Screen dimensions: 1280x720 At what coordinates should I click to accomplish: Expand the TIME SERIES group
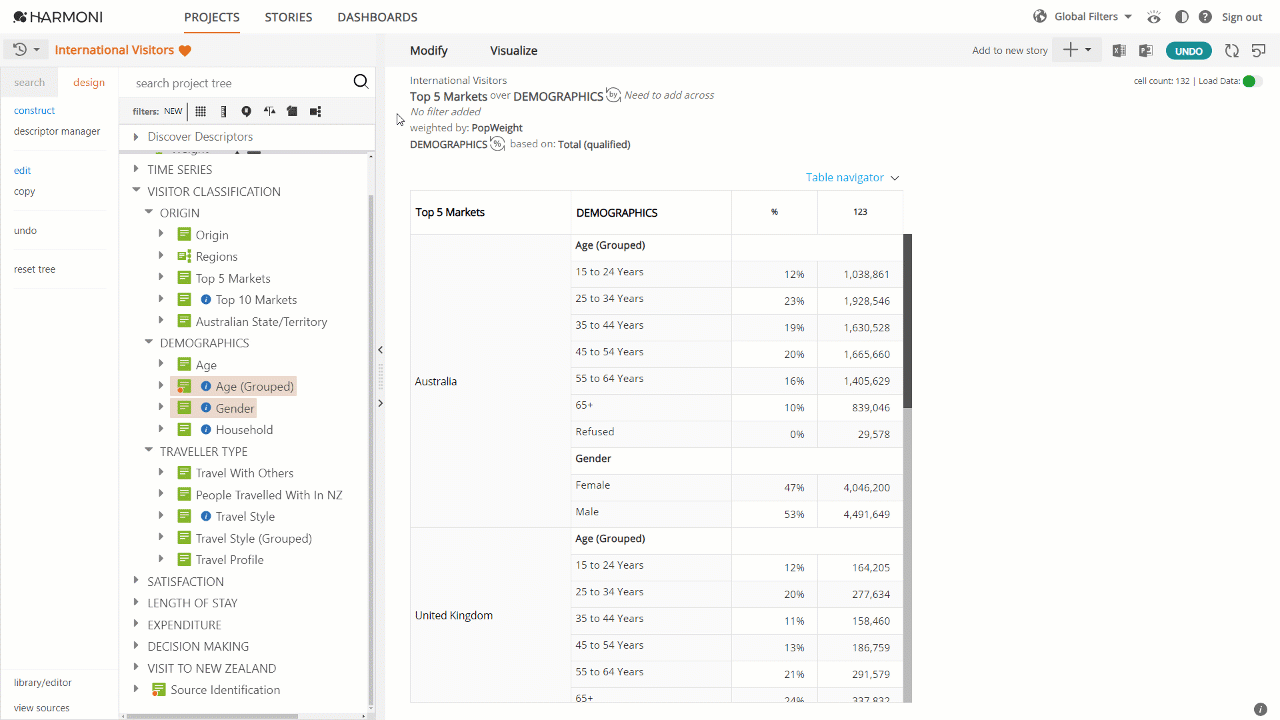point(137,170)
